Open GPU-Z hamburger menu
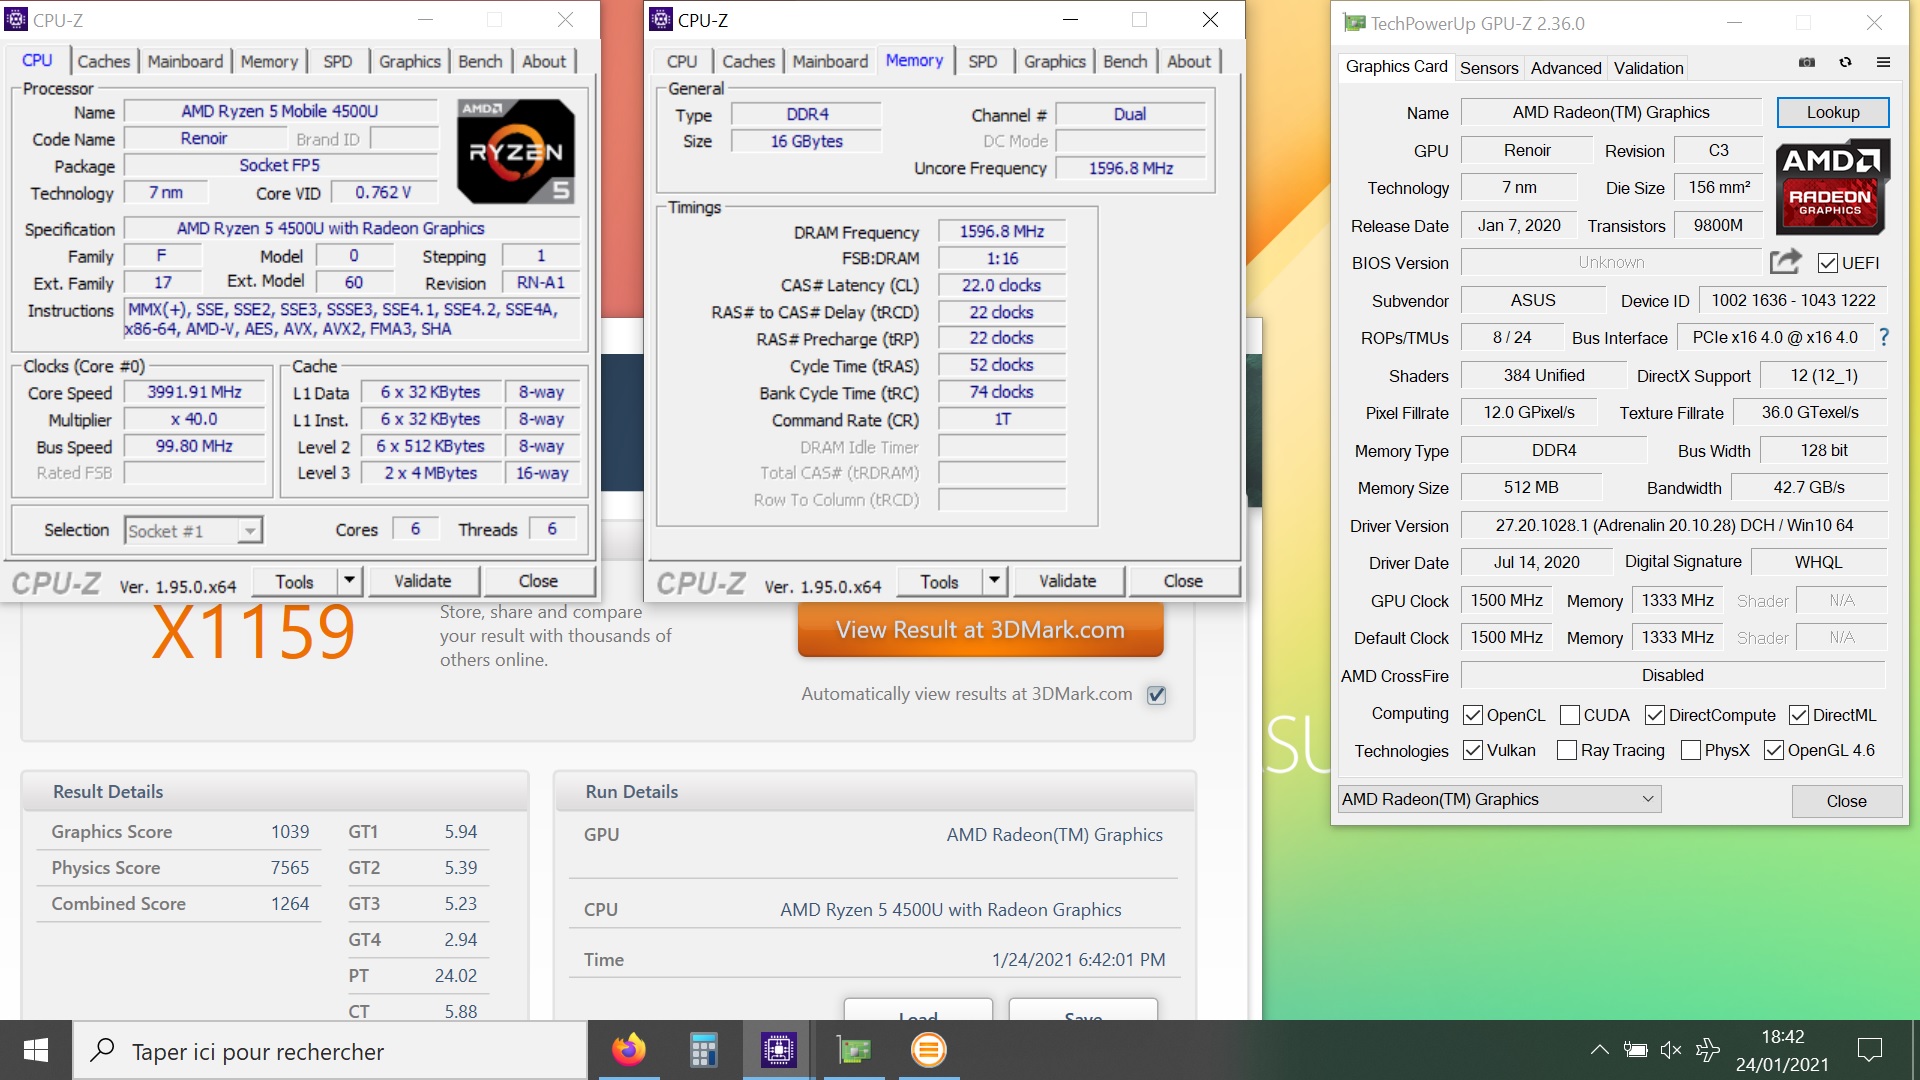 tap(1883, 62)
